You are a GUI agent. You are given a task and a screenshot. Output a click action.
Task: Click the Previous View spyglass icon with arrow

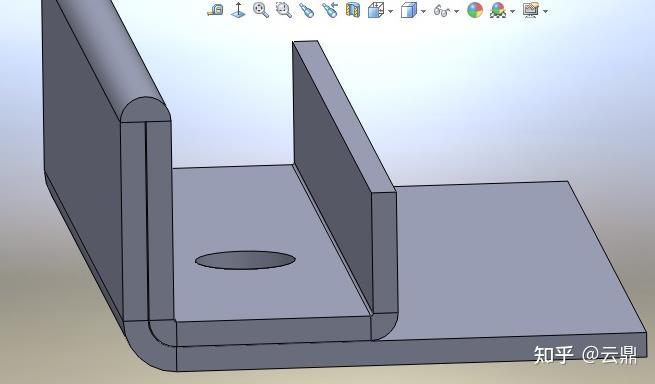(330, 10)
